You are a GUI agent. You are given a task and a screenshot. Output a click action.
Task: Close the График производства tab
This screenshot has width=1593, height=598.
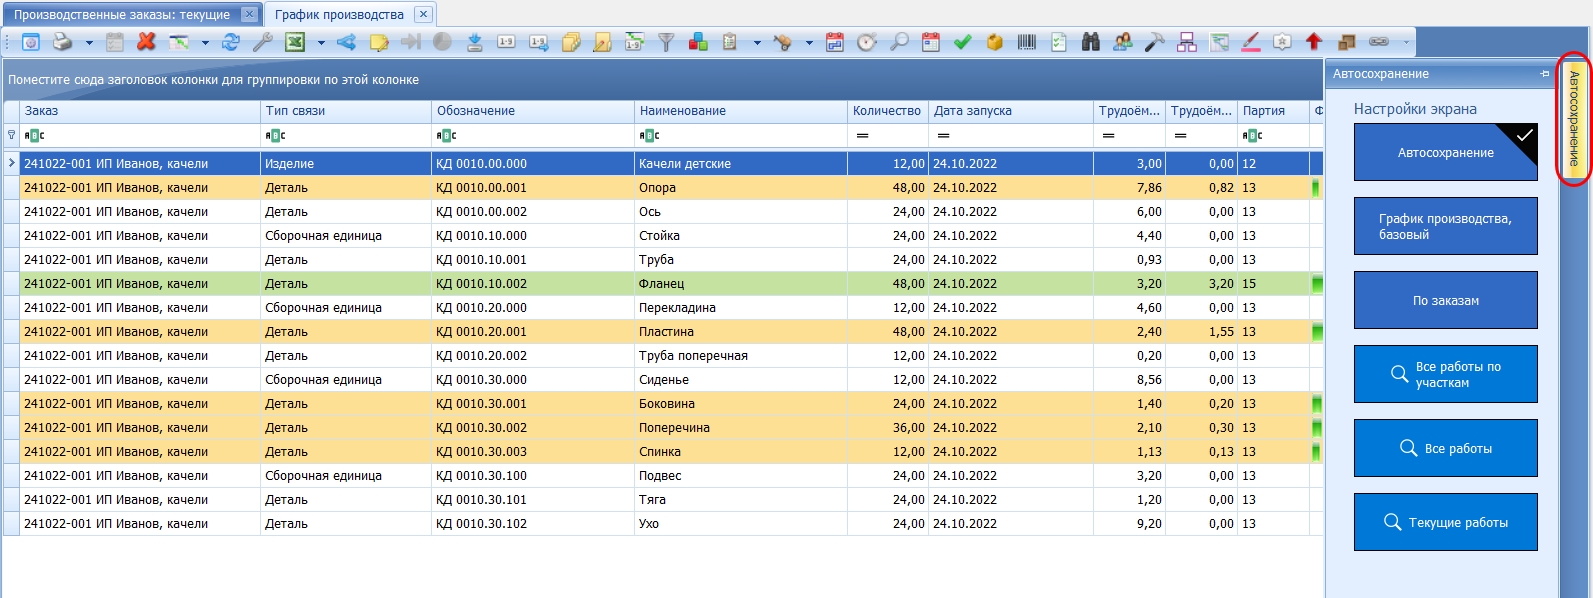pos(424,14)
